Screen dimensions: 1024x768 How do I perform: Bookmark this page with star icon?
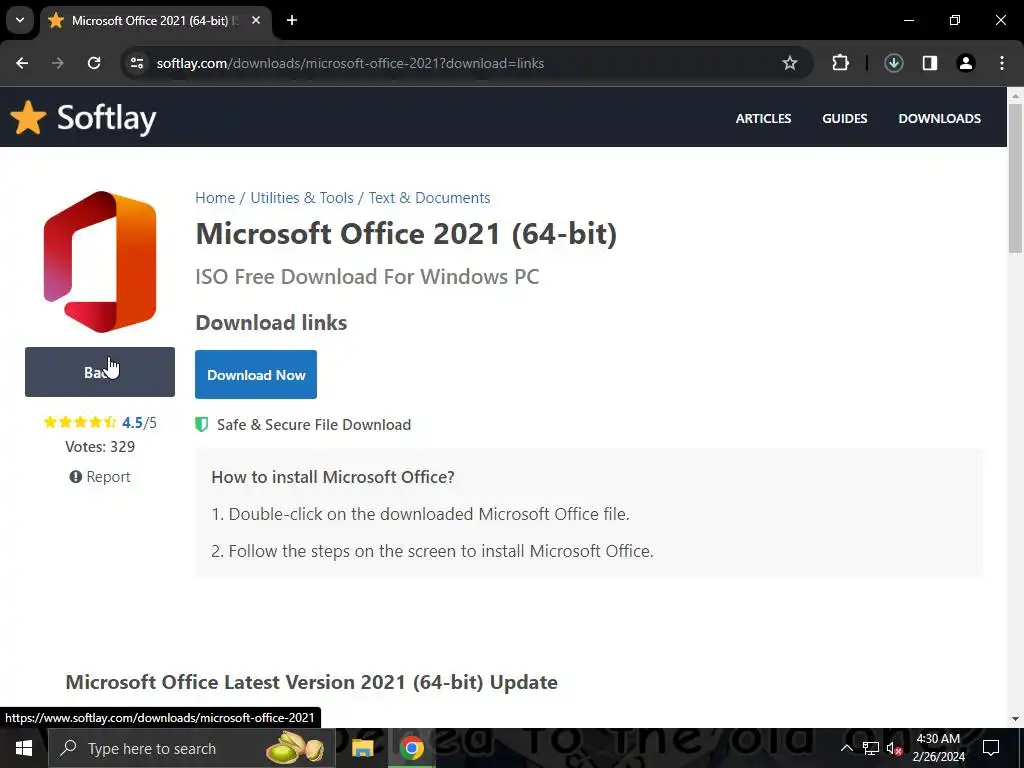790,63
